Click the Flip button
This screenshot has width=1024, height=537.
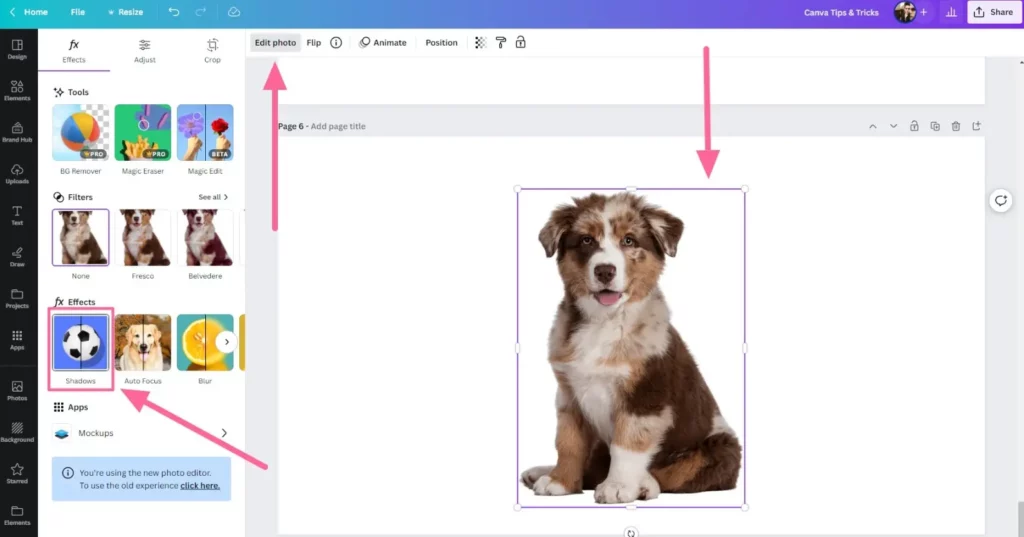313,42
